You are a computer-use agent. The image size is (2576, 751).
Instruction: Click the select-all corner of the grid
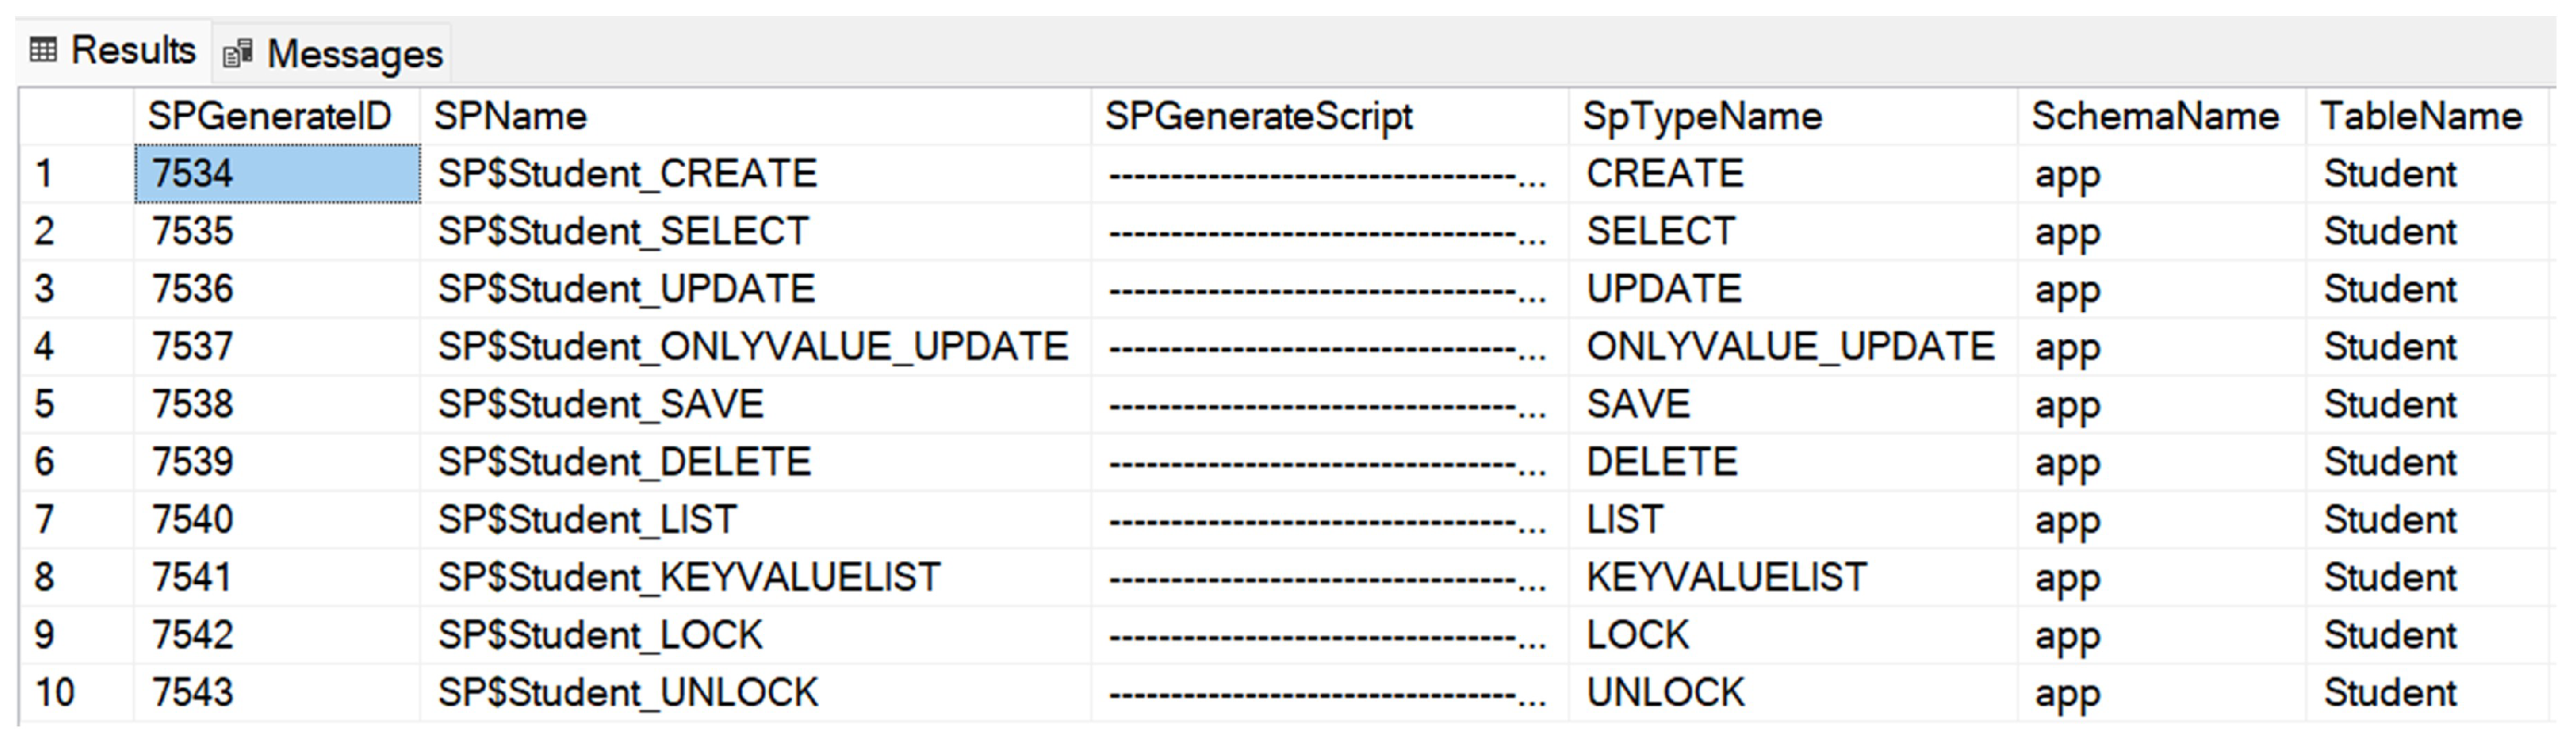76,117
